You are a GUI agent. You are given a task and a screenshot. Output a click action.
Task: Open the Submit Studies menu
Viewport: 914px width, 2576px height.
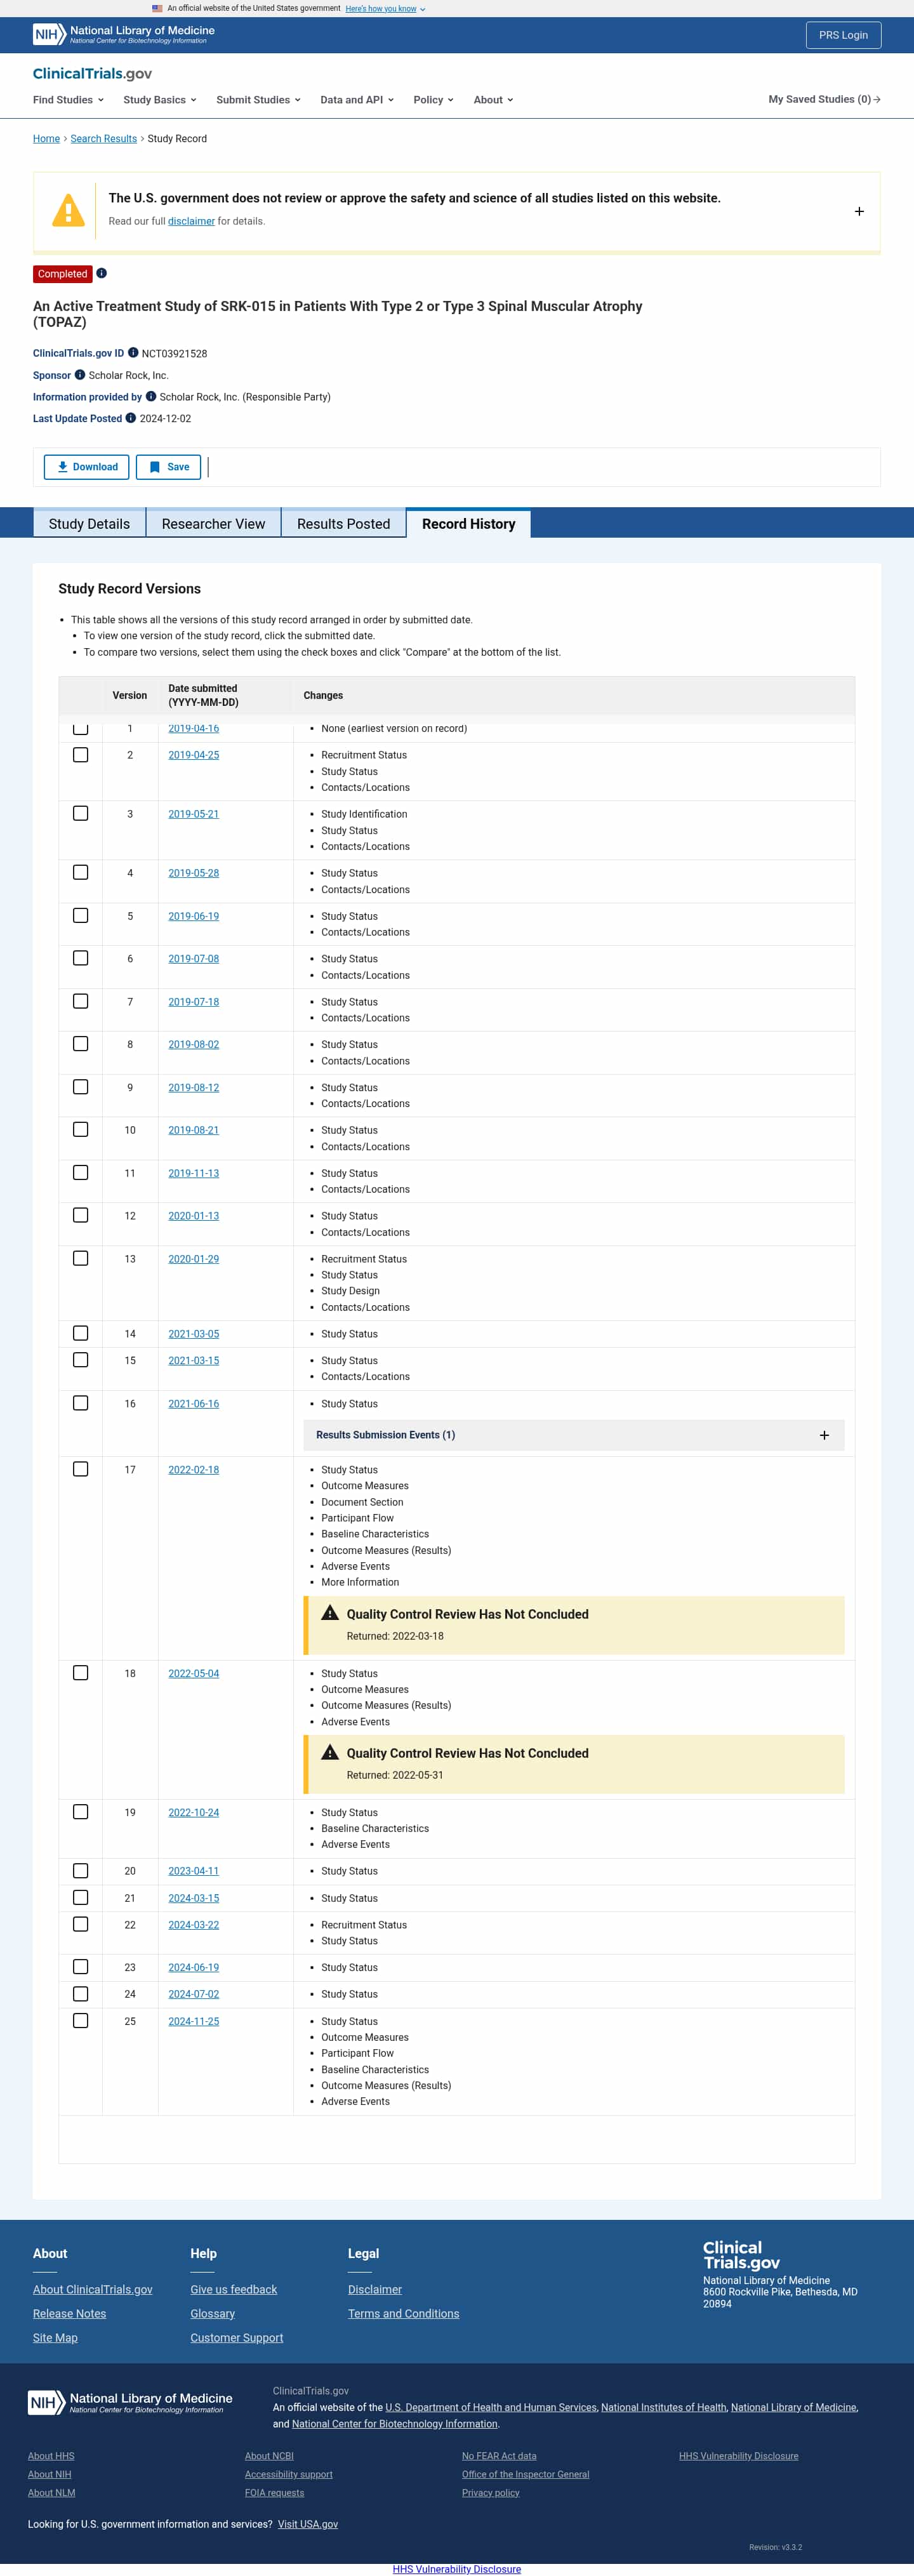click(258, 100)
